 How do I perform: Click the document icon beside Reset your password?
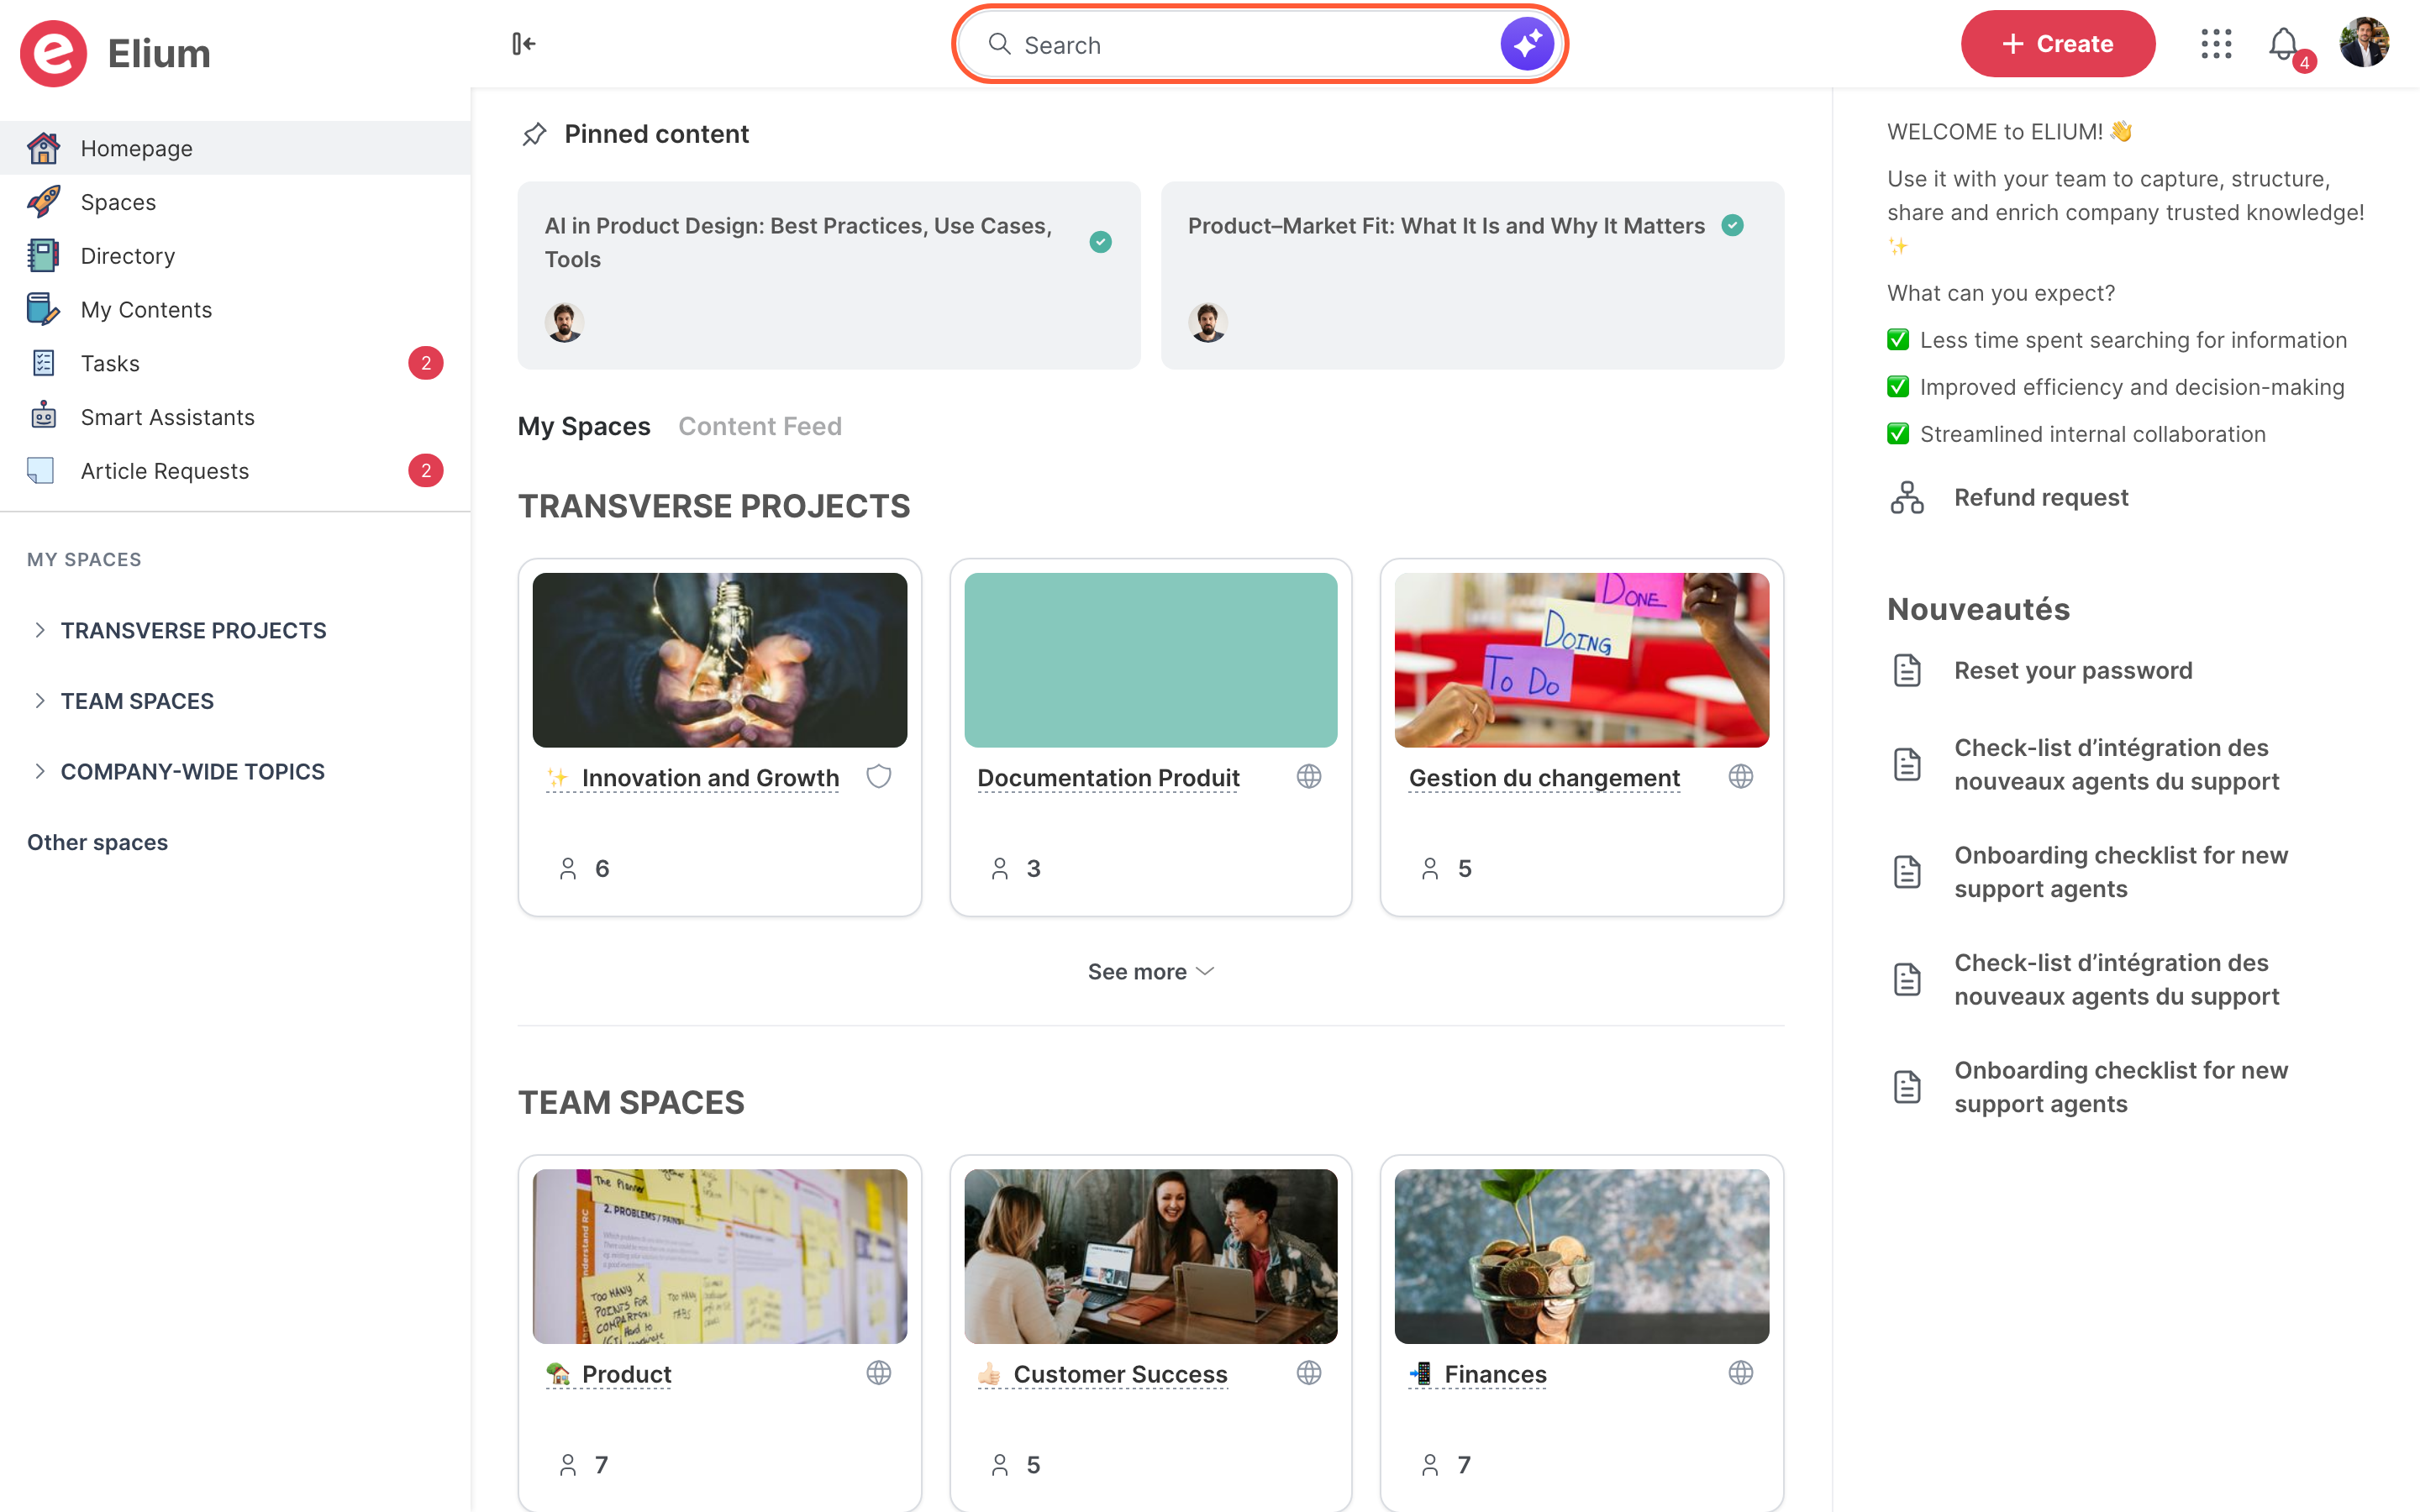[x=1907, y=670]
